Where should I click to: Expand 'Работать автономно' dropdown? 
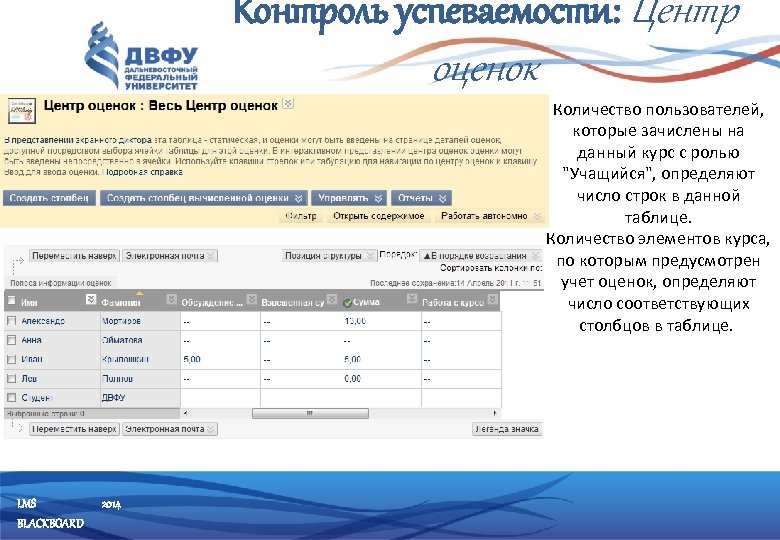click(537, 216)
